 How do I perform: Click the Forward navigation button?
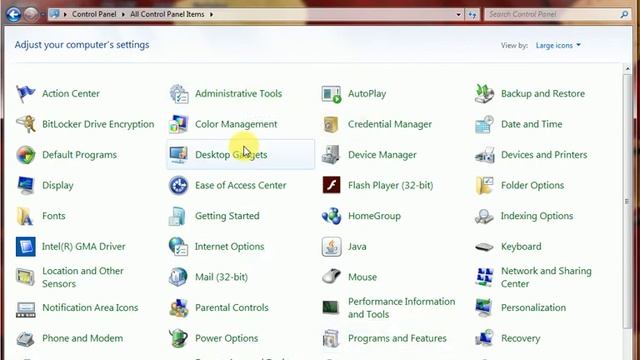31,14
